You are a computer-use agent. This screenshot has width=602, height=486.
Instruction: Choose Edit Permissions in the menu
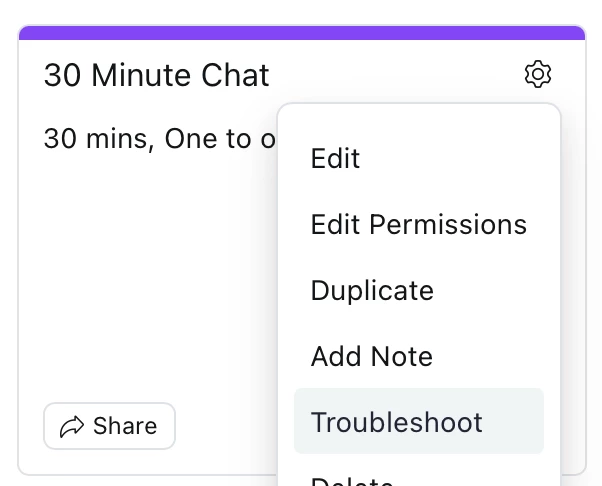[419, 224]
